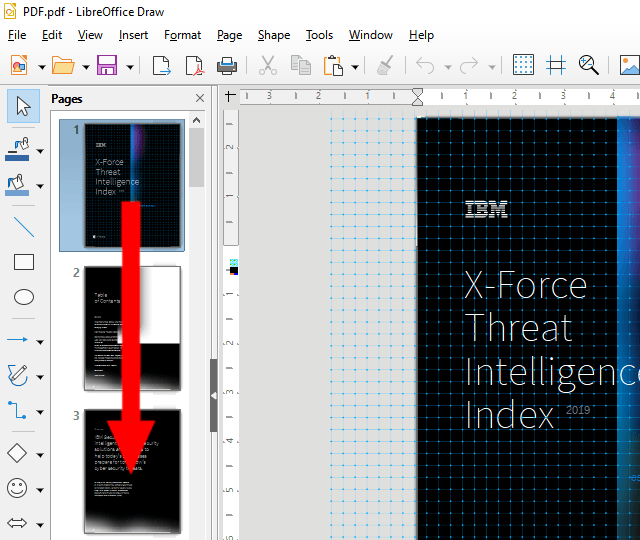This screenshot has height=540, width=640.
Task: Click the Cut scissors icon
Action: pyautogui.click(x=268, y=65)
